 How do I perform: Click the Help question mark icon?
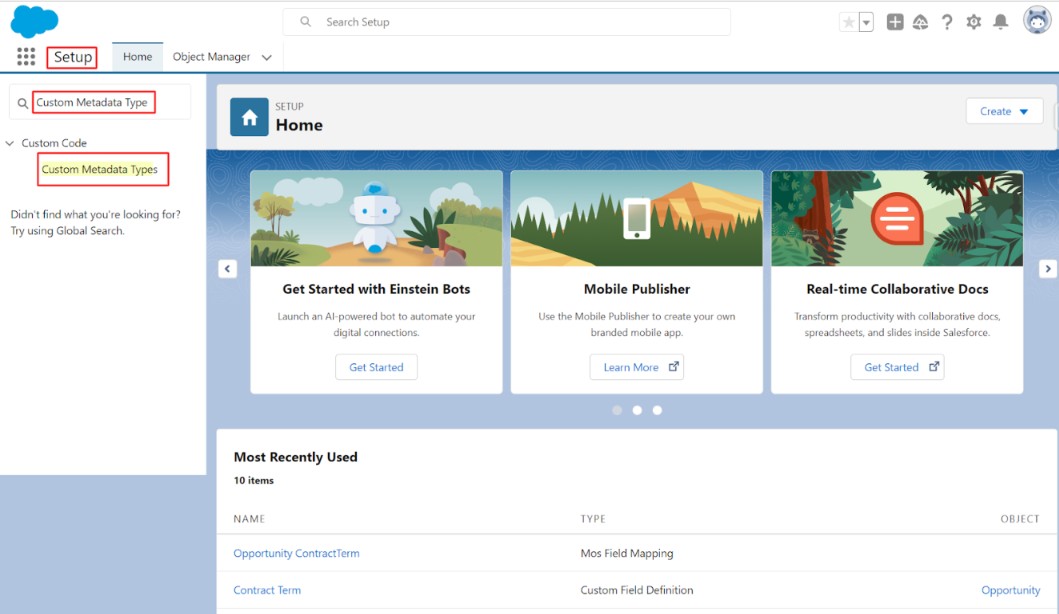(x=947, y=20)
